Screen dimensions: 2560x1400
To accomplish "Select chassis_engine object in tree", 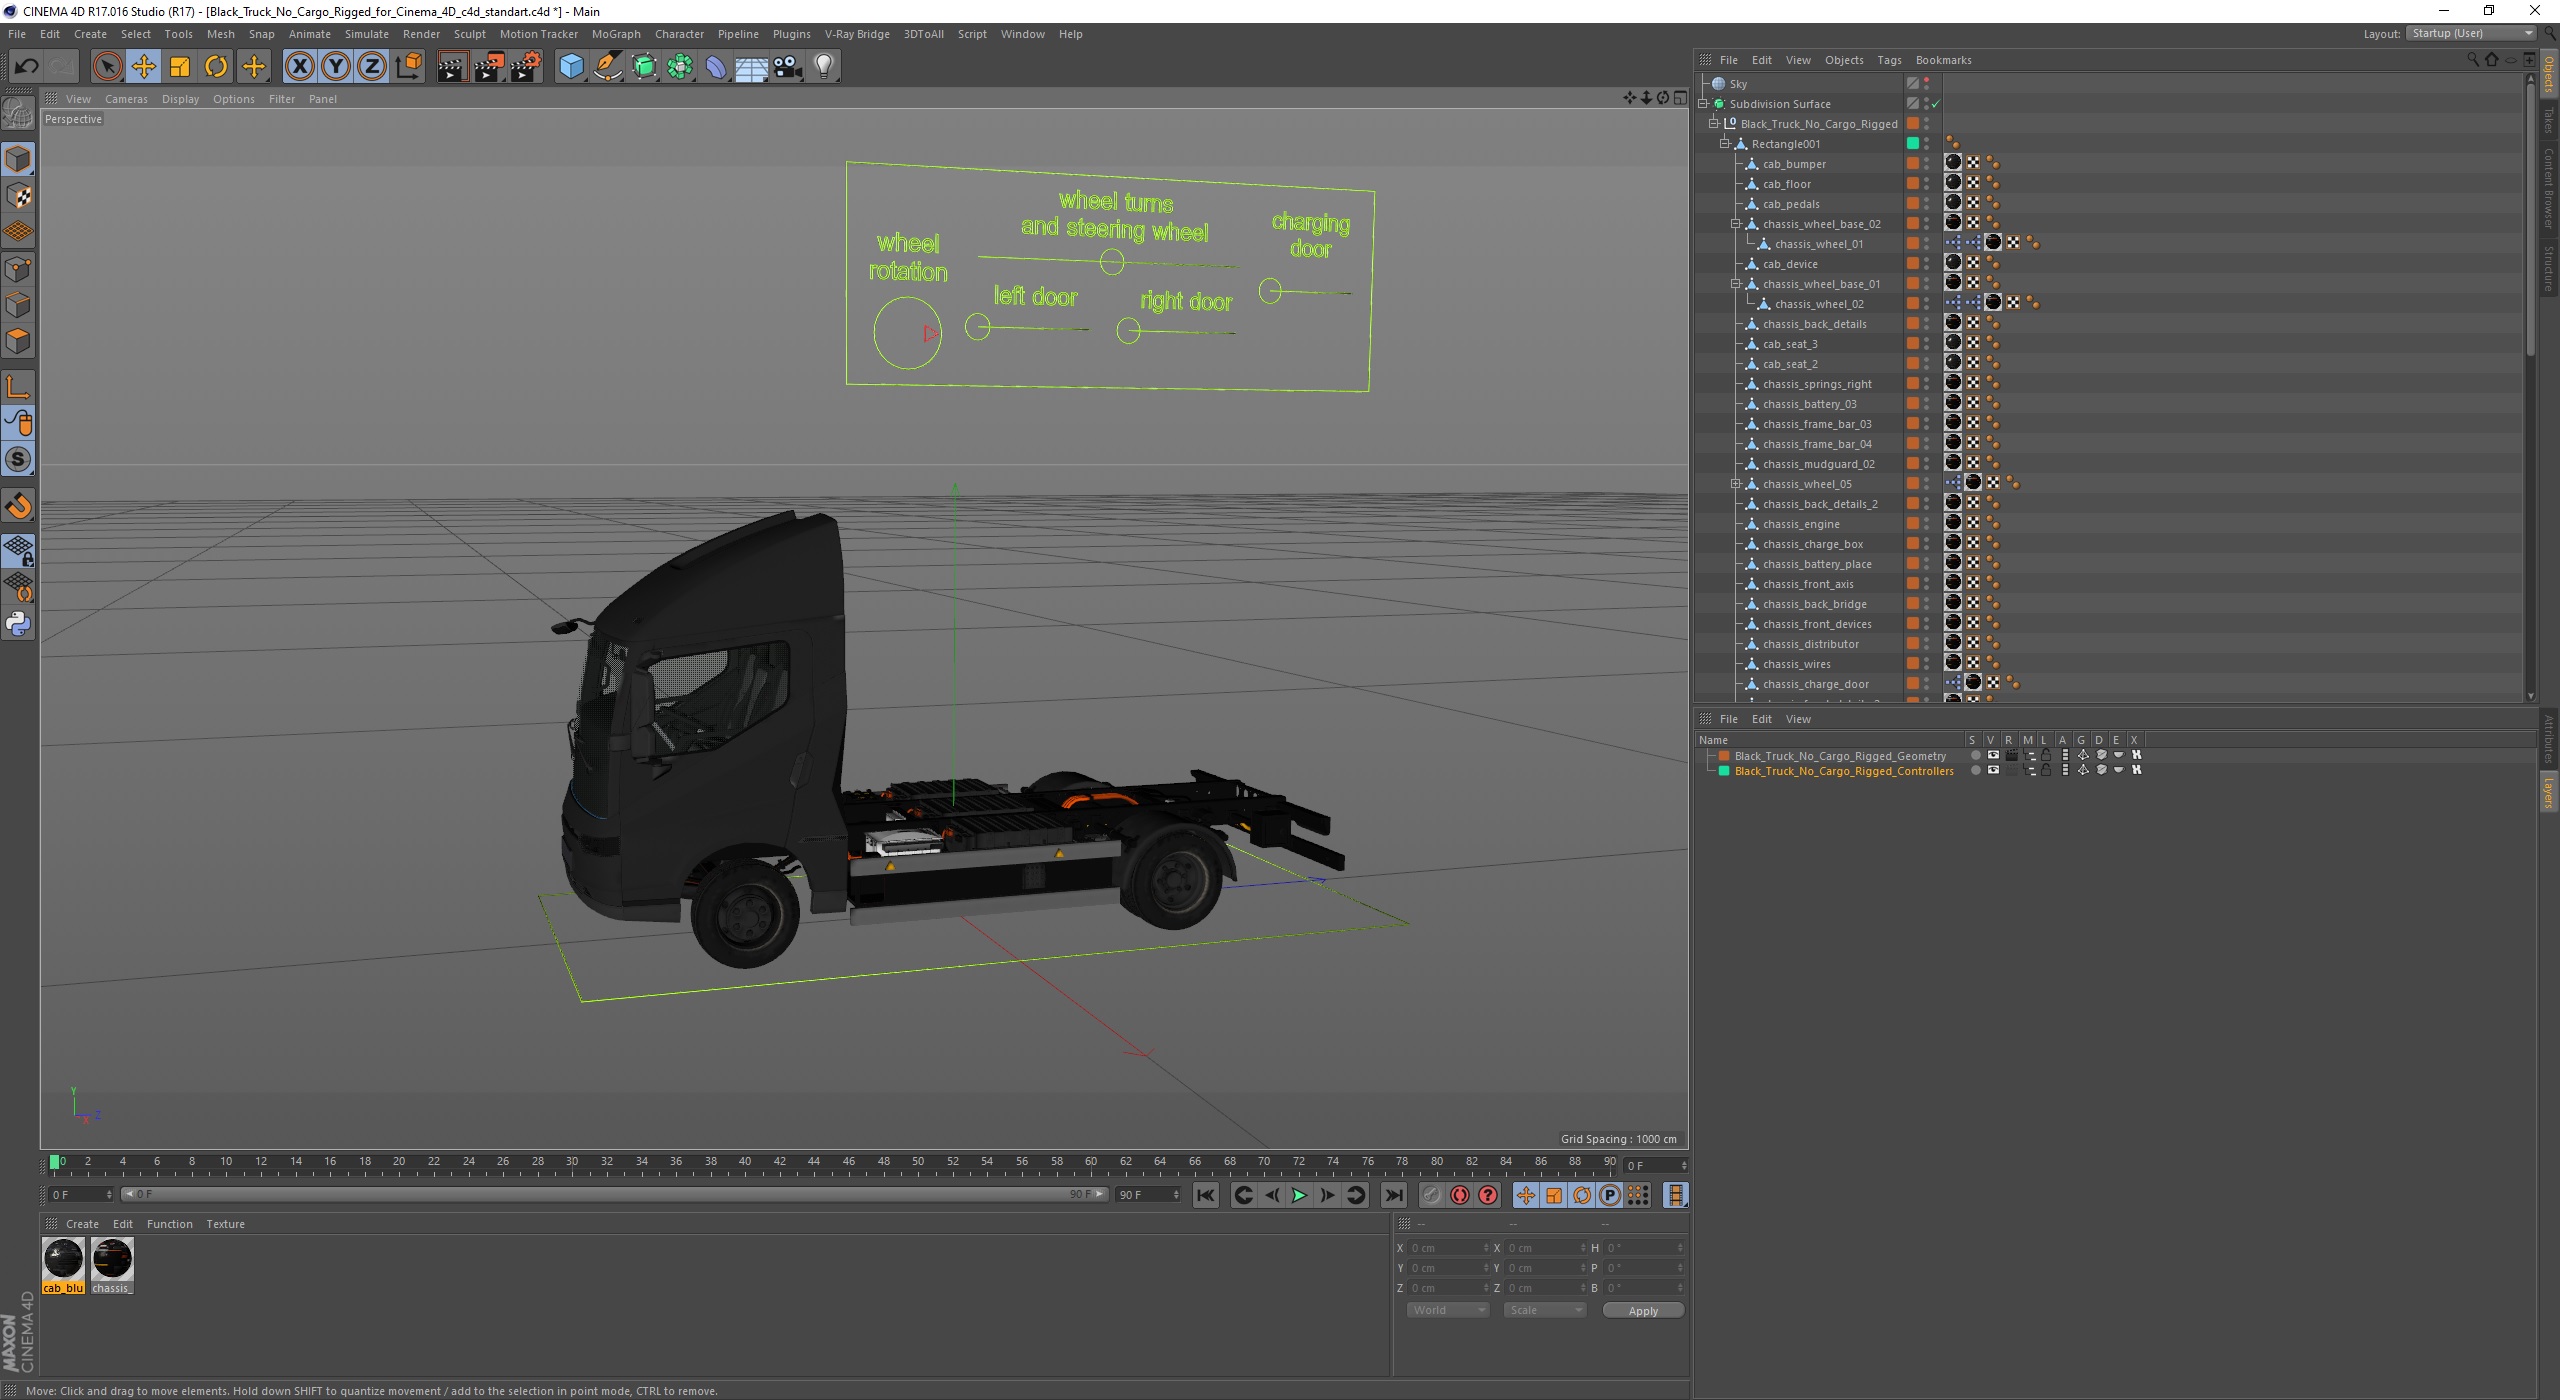I will (1801, 524).
